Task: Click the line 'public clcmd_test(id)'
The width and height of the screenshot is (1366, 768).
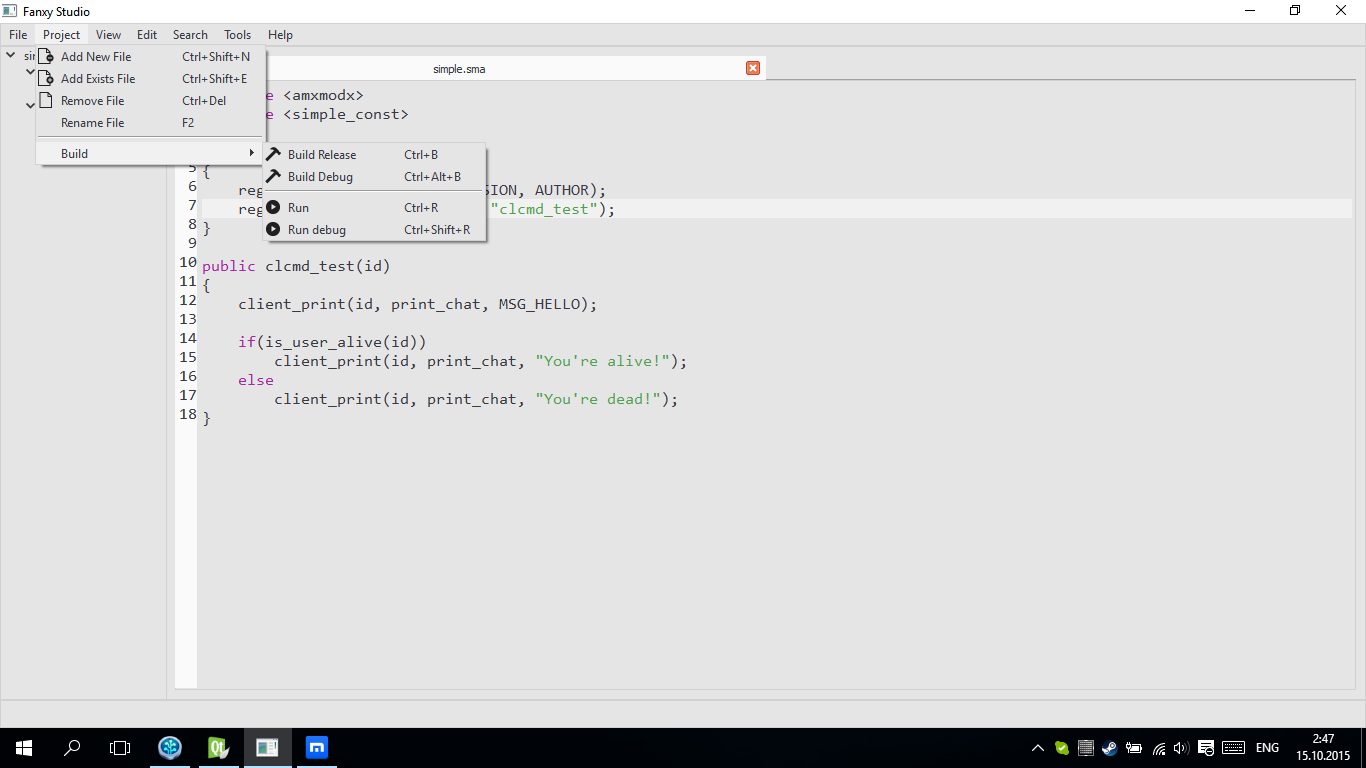Action: [x=296, y=266]
